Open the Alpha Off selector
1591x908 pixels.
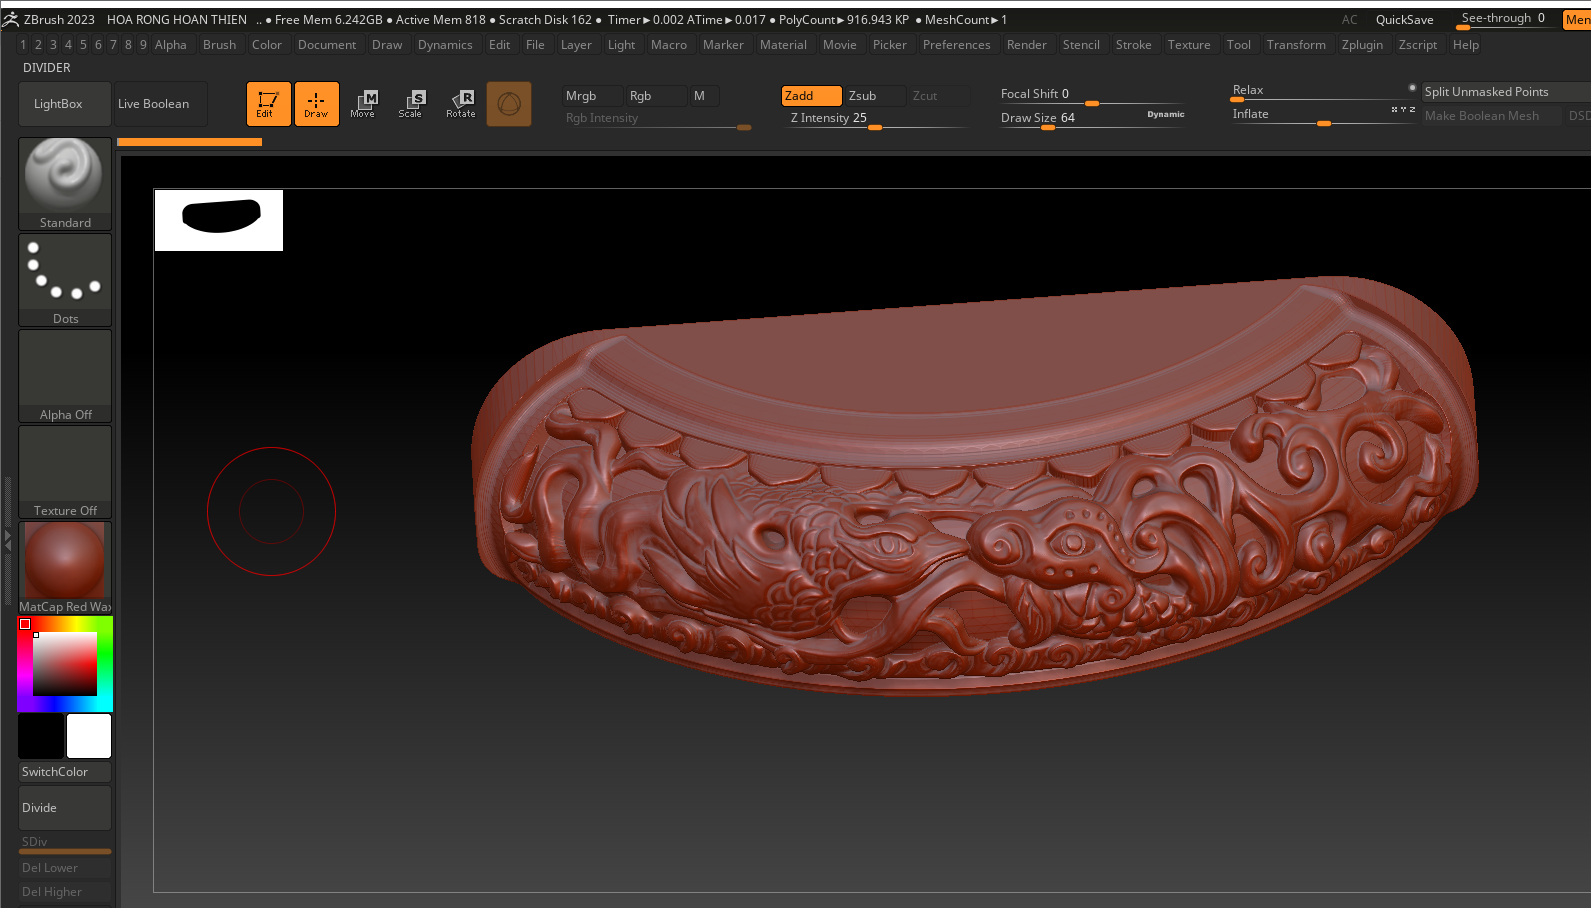pyautogui.click(x=65, y=374)
